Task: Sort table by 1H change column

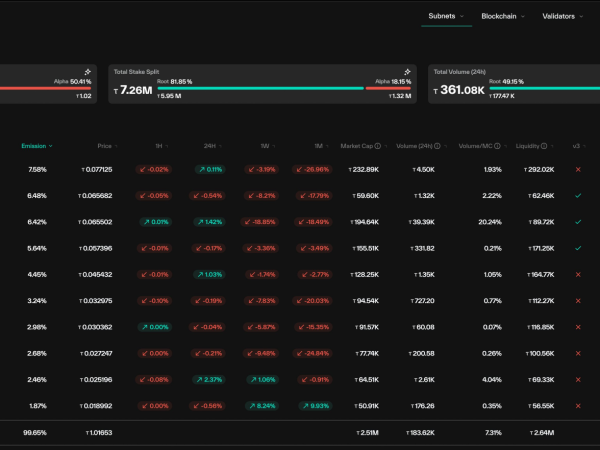Action: [161, 146]
